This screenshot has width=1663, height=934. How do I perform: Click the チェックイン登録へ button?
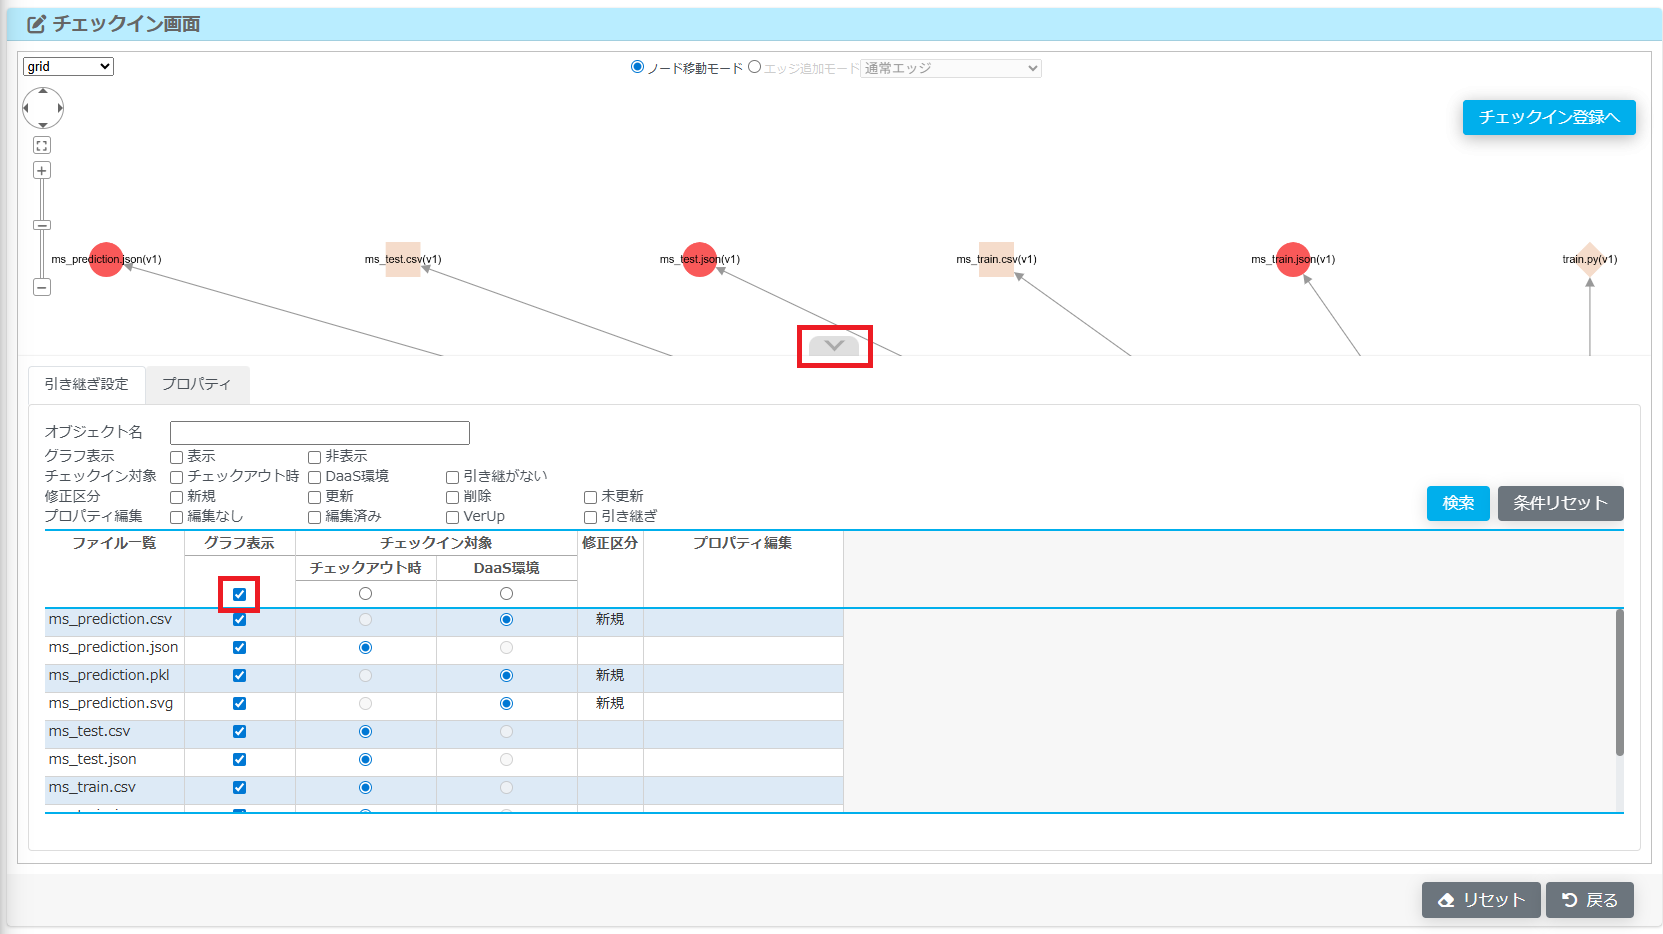[x=1548, y=117]
